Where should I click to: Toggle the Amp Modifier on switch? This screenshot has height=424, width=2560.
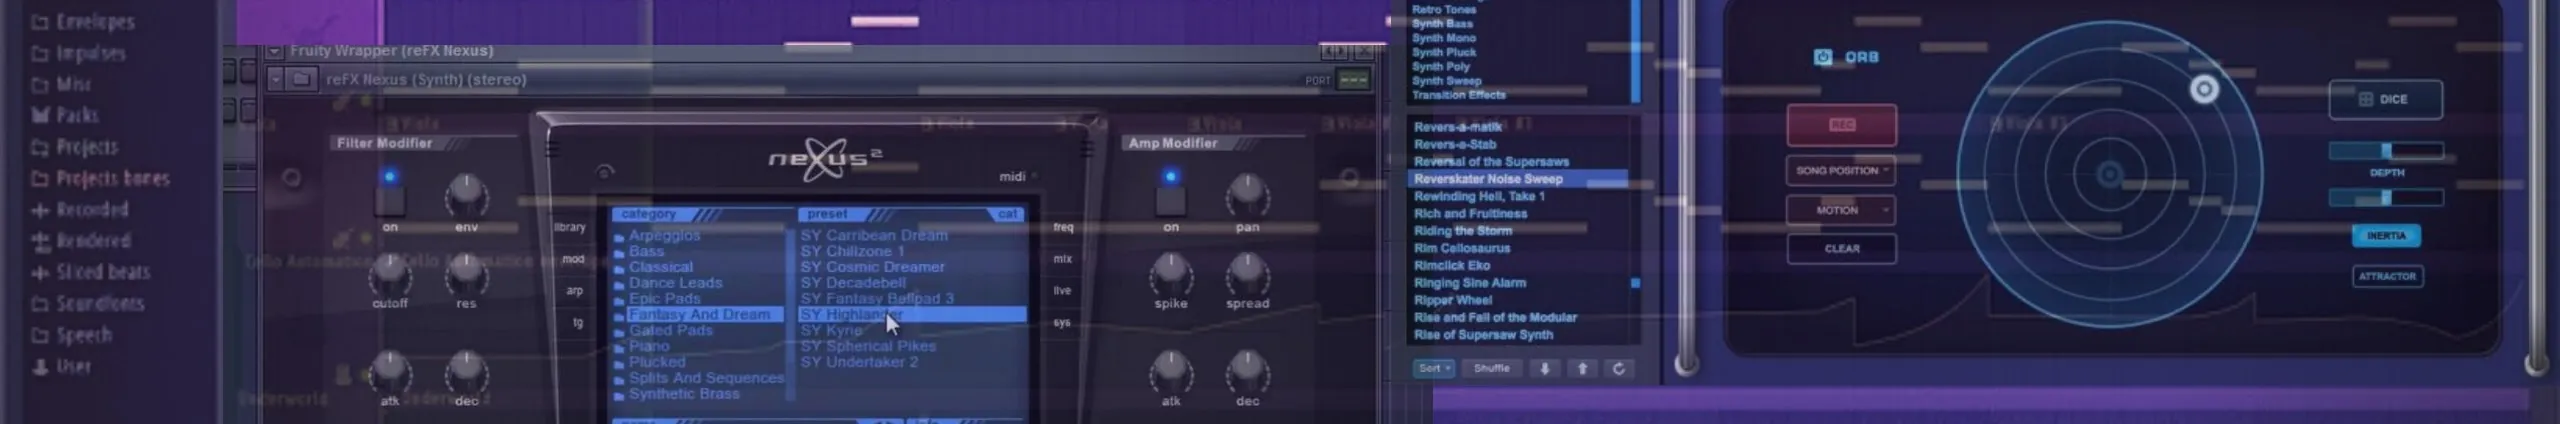point(1170,199)
